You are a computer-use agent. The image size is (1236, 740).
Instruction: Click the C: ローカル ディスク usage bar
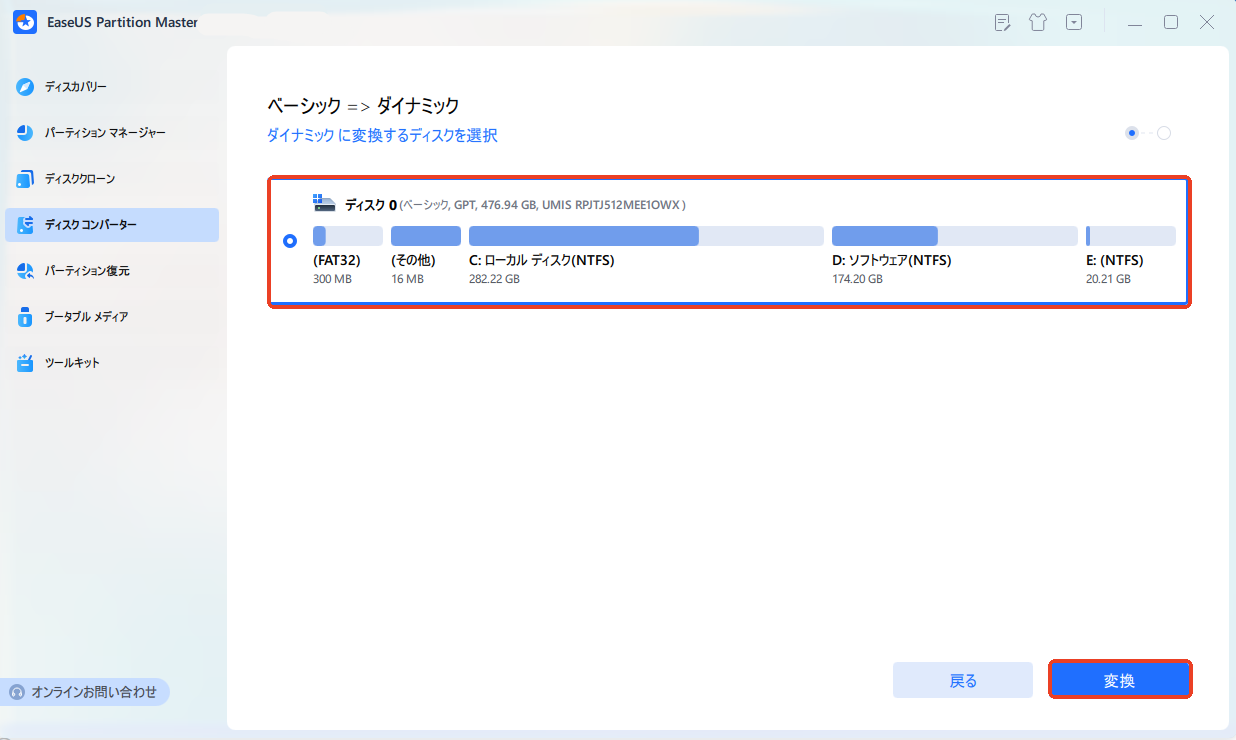(645, 236)
